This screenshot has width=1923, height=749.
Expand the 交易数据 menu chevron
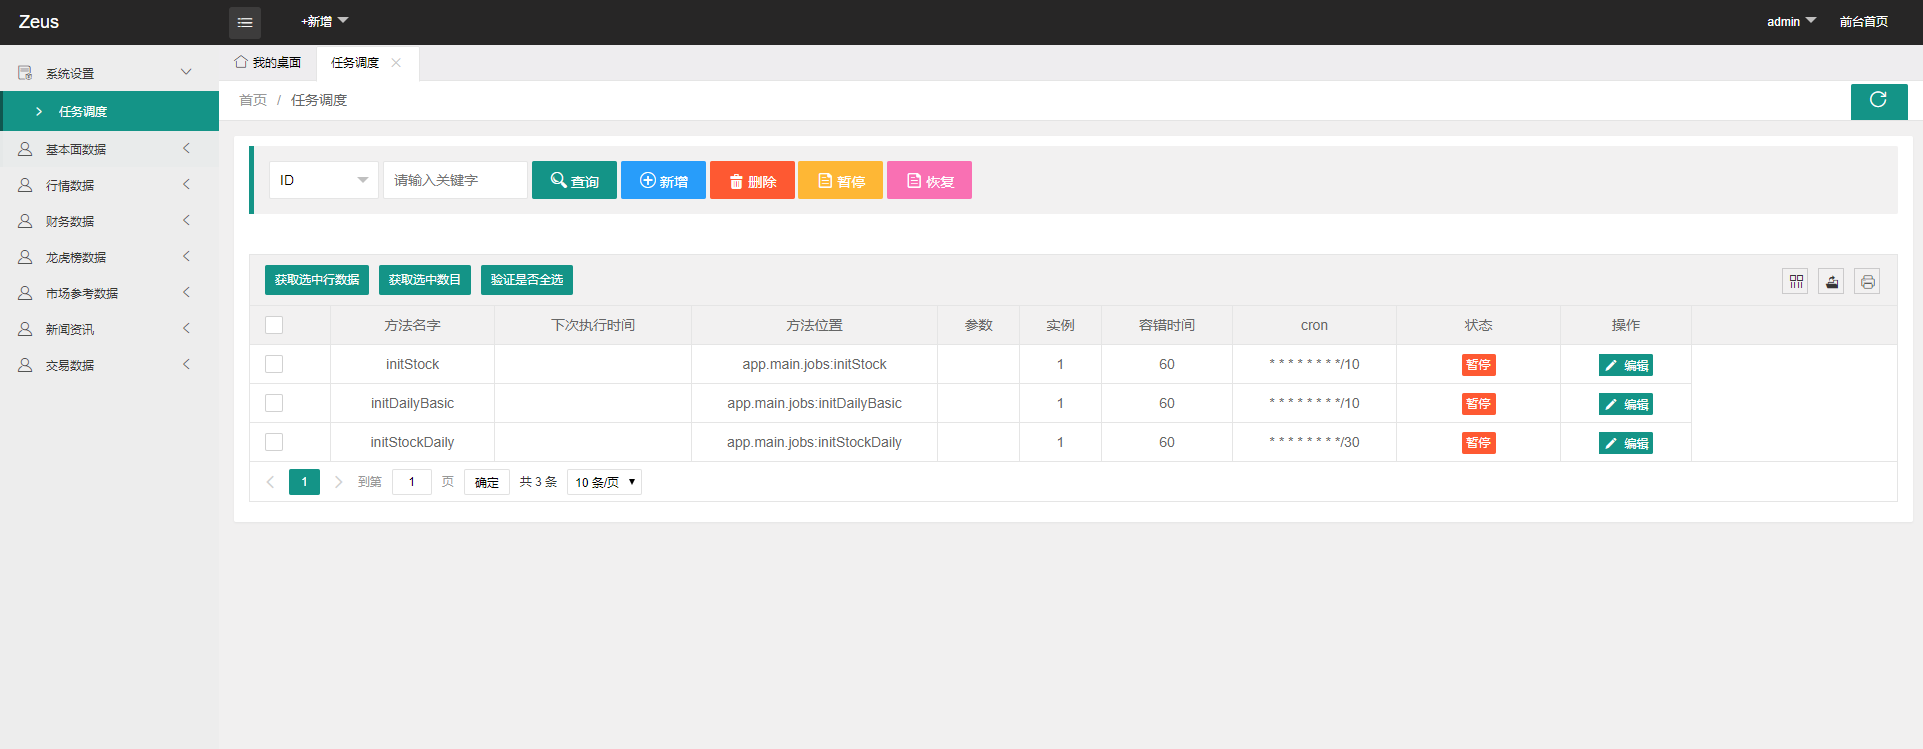click(186, 364)
